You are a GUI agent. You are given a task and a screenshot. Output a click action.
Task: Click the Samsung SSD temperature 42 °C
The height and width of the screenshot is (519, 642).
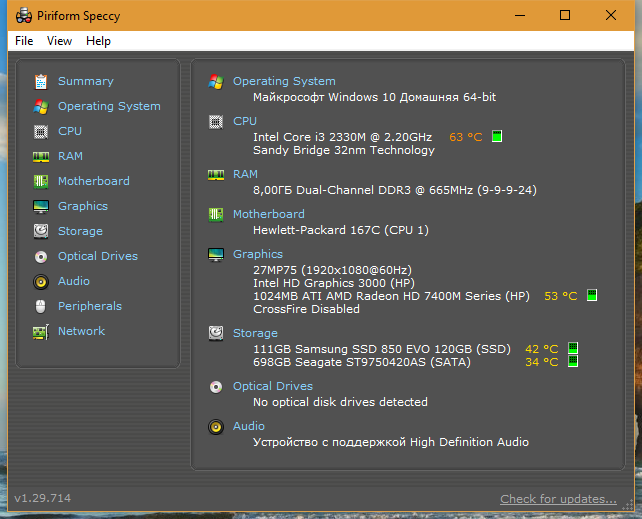[x=542, y=349]
